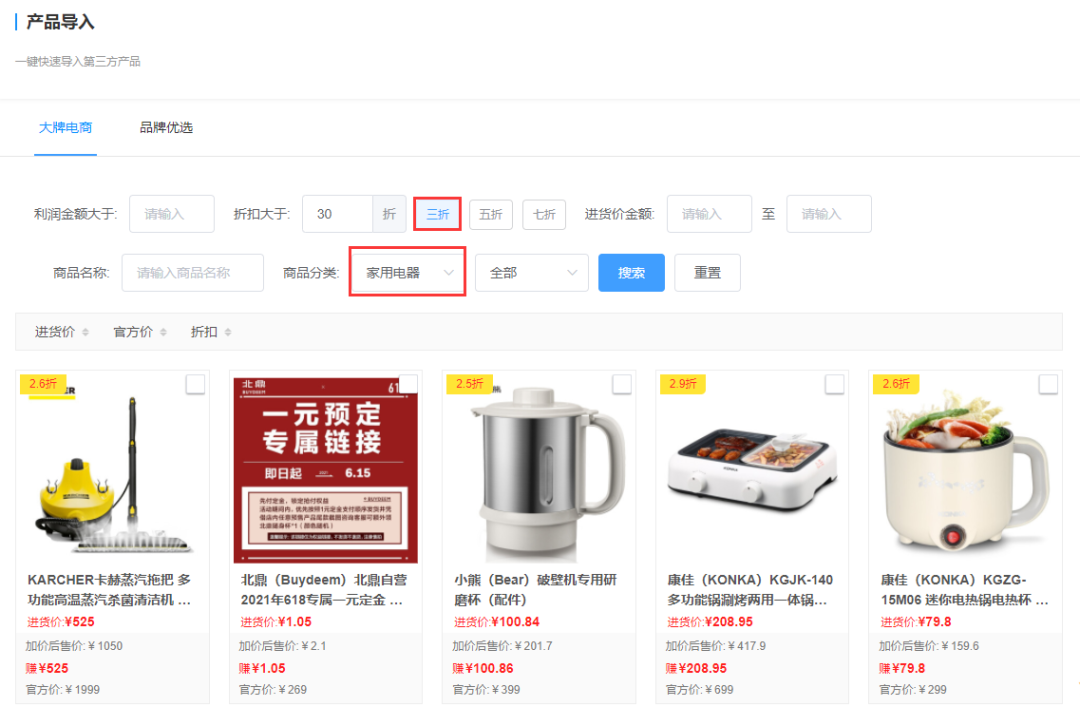The height and width of the screenshot is (707, 1080).
Task: Switch to the 大牌电商 tab
Action: 65,127
